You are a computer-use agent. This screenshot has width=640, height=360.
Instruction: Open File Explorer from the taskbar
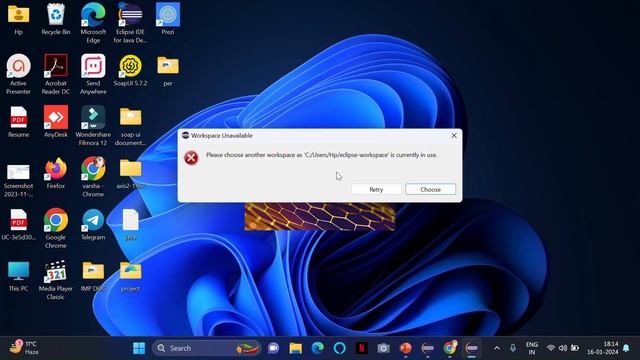[x=296, y=348]
